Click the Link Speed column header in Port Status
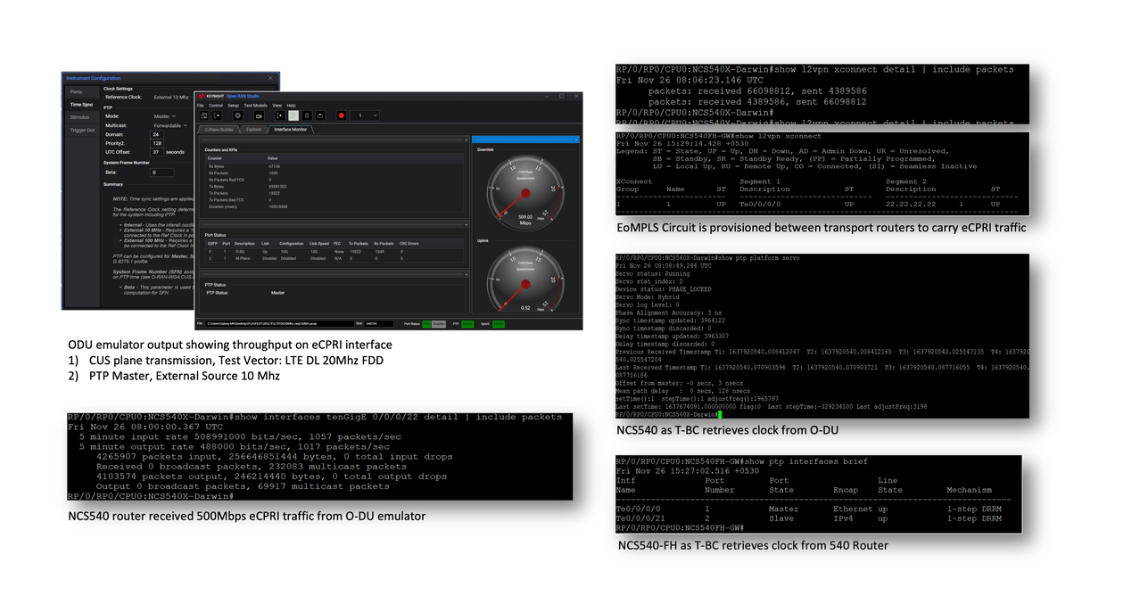 319,244
